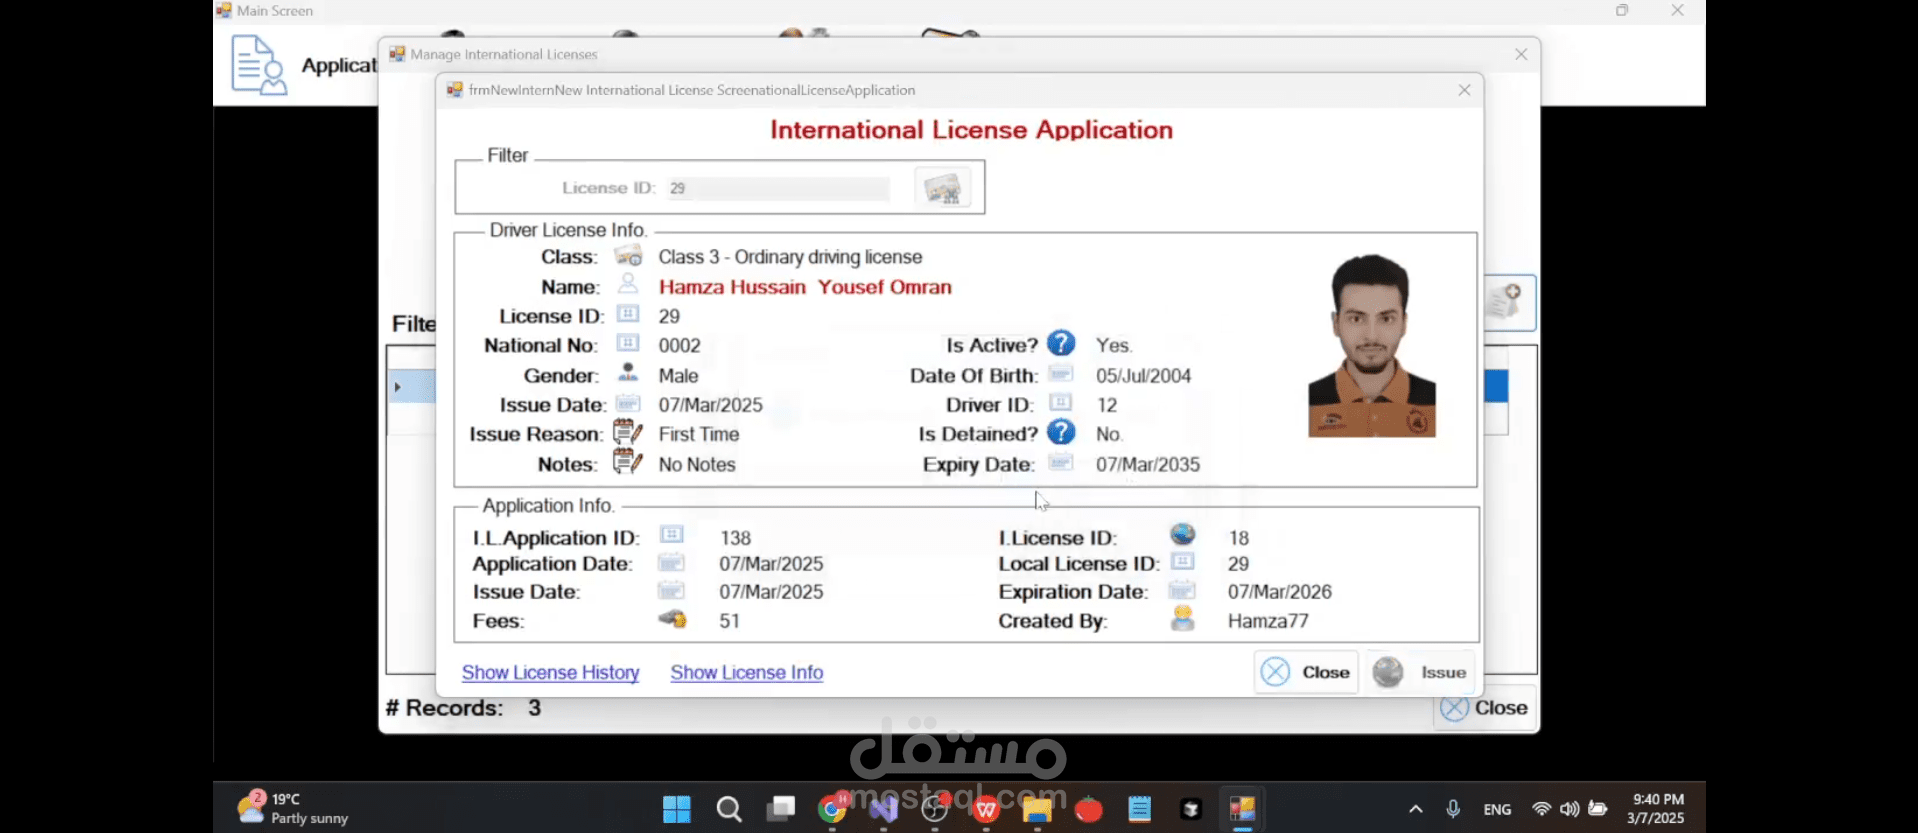This screenshot has width=1918, height=833.
Task: Click the National No value 0002
Action: 680,346
